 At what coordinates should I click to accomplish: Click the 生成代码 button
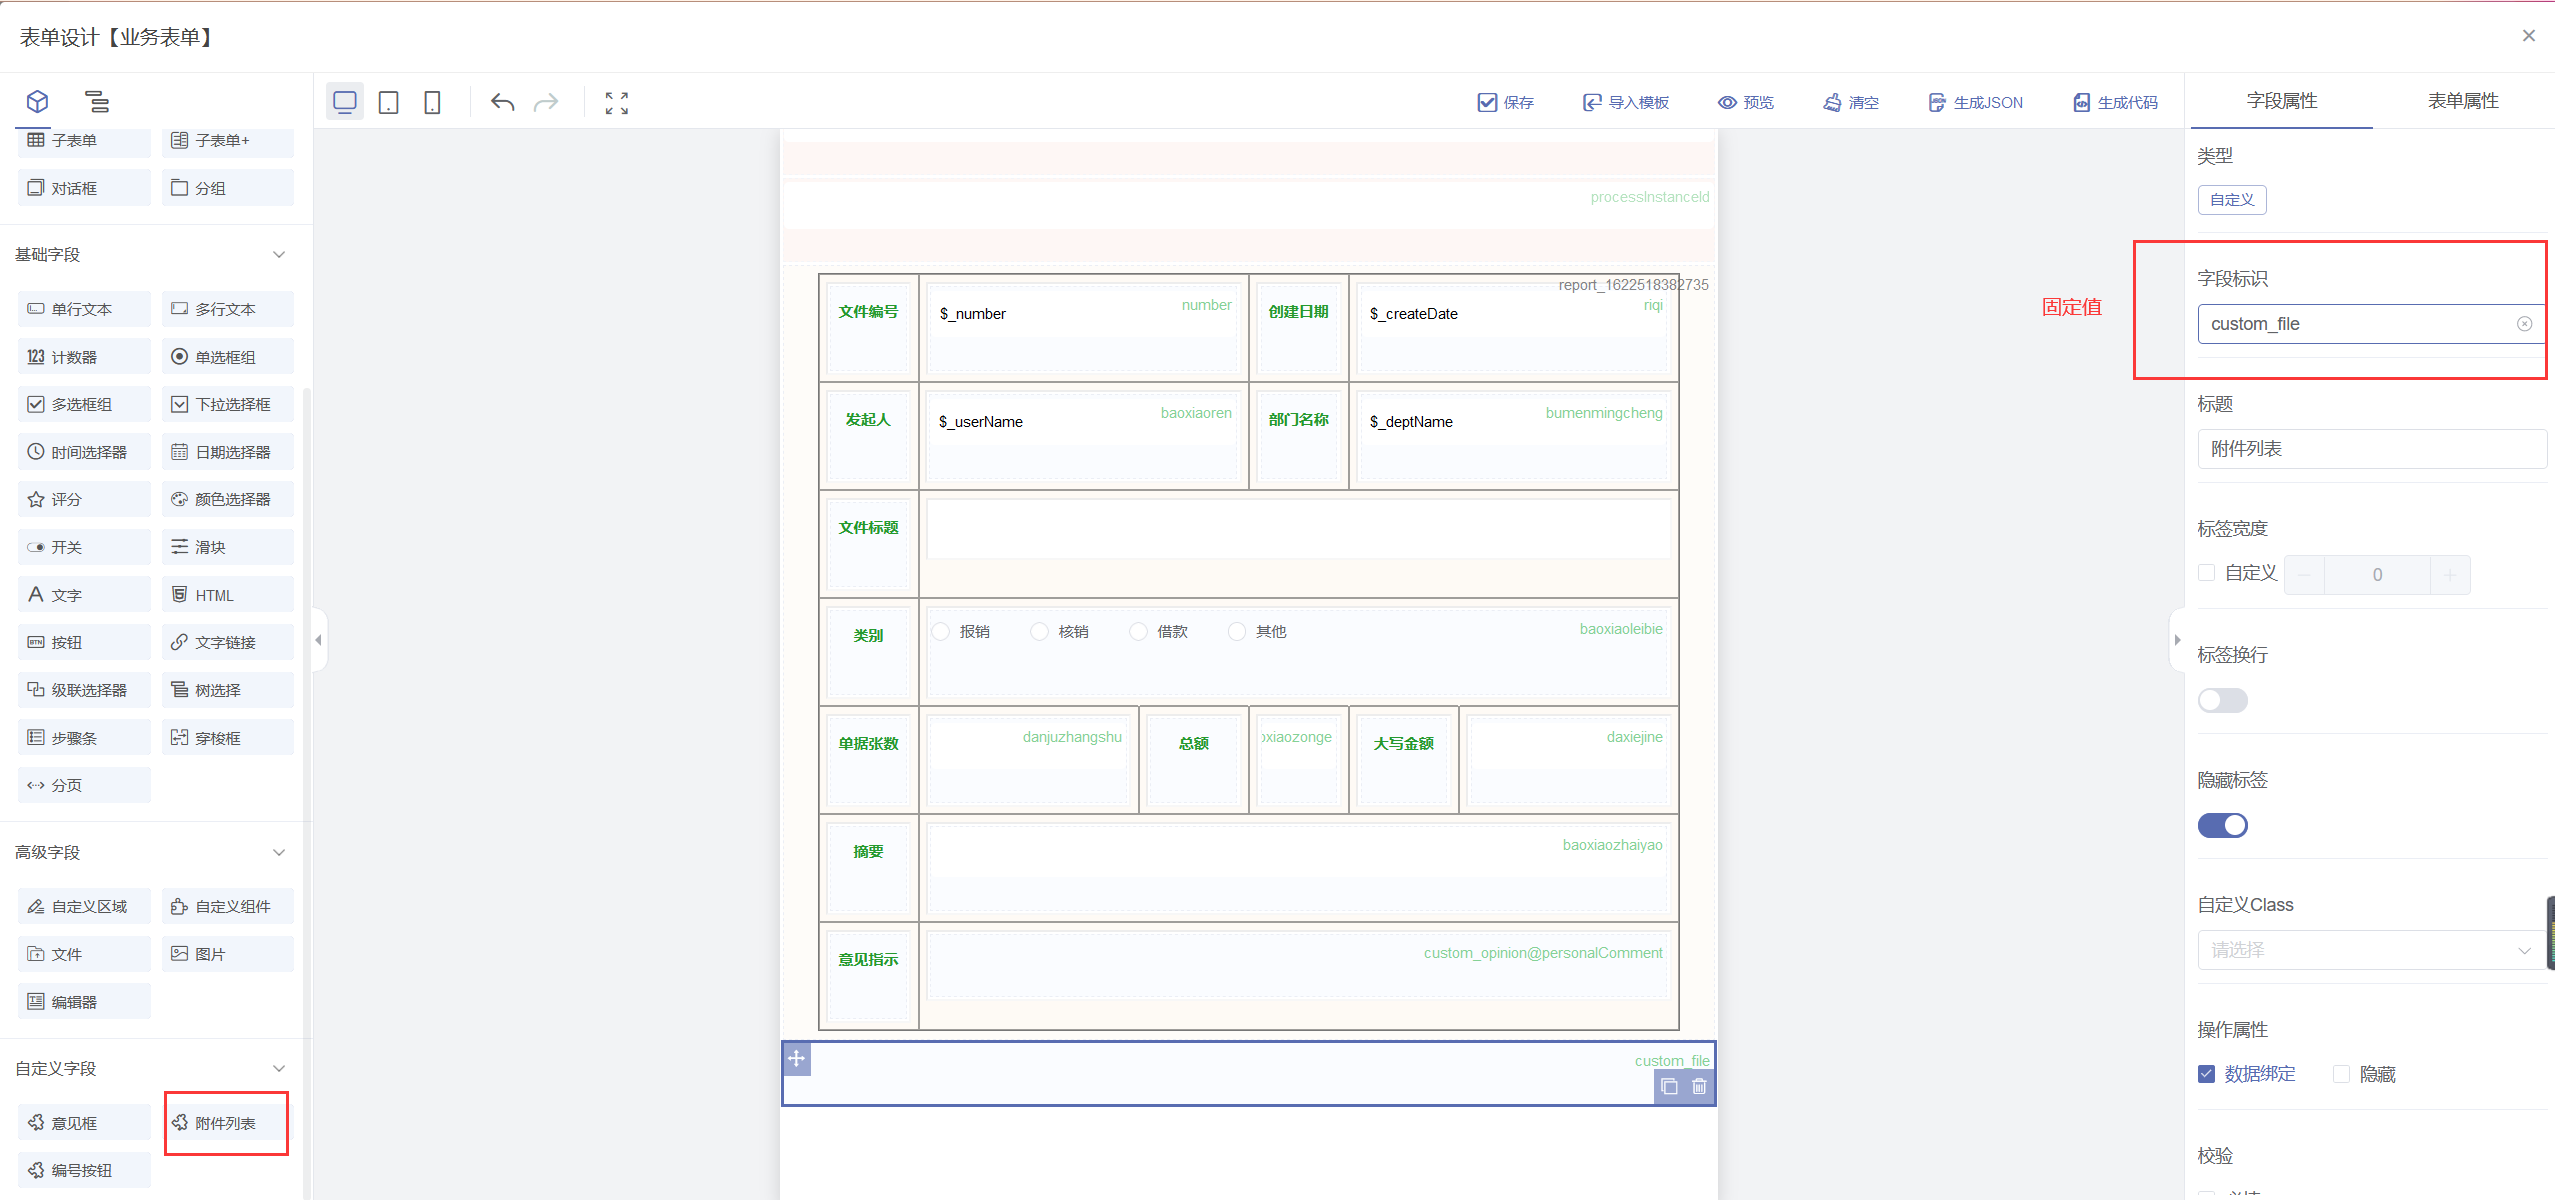point(2115,102)
